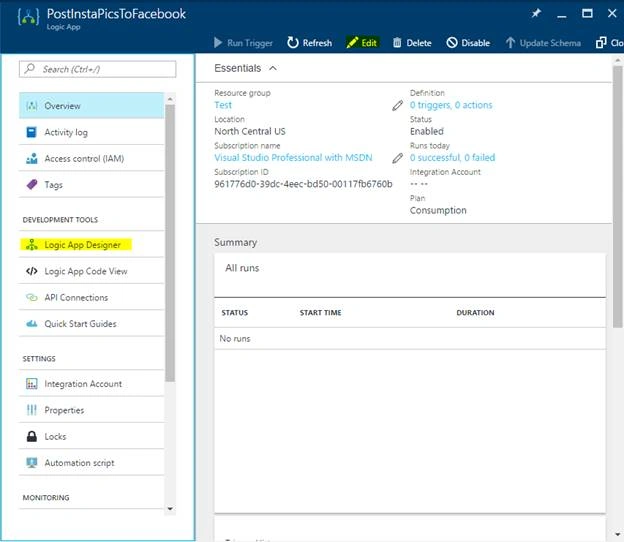Click the Quick Start Guides cloud icon
The image size is (624, 542).
[x=31, y=324]
